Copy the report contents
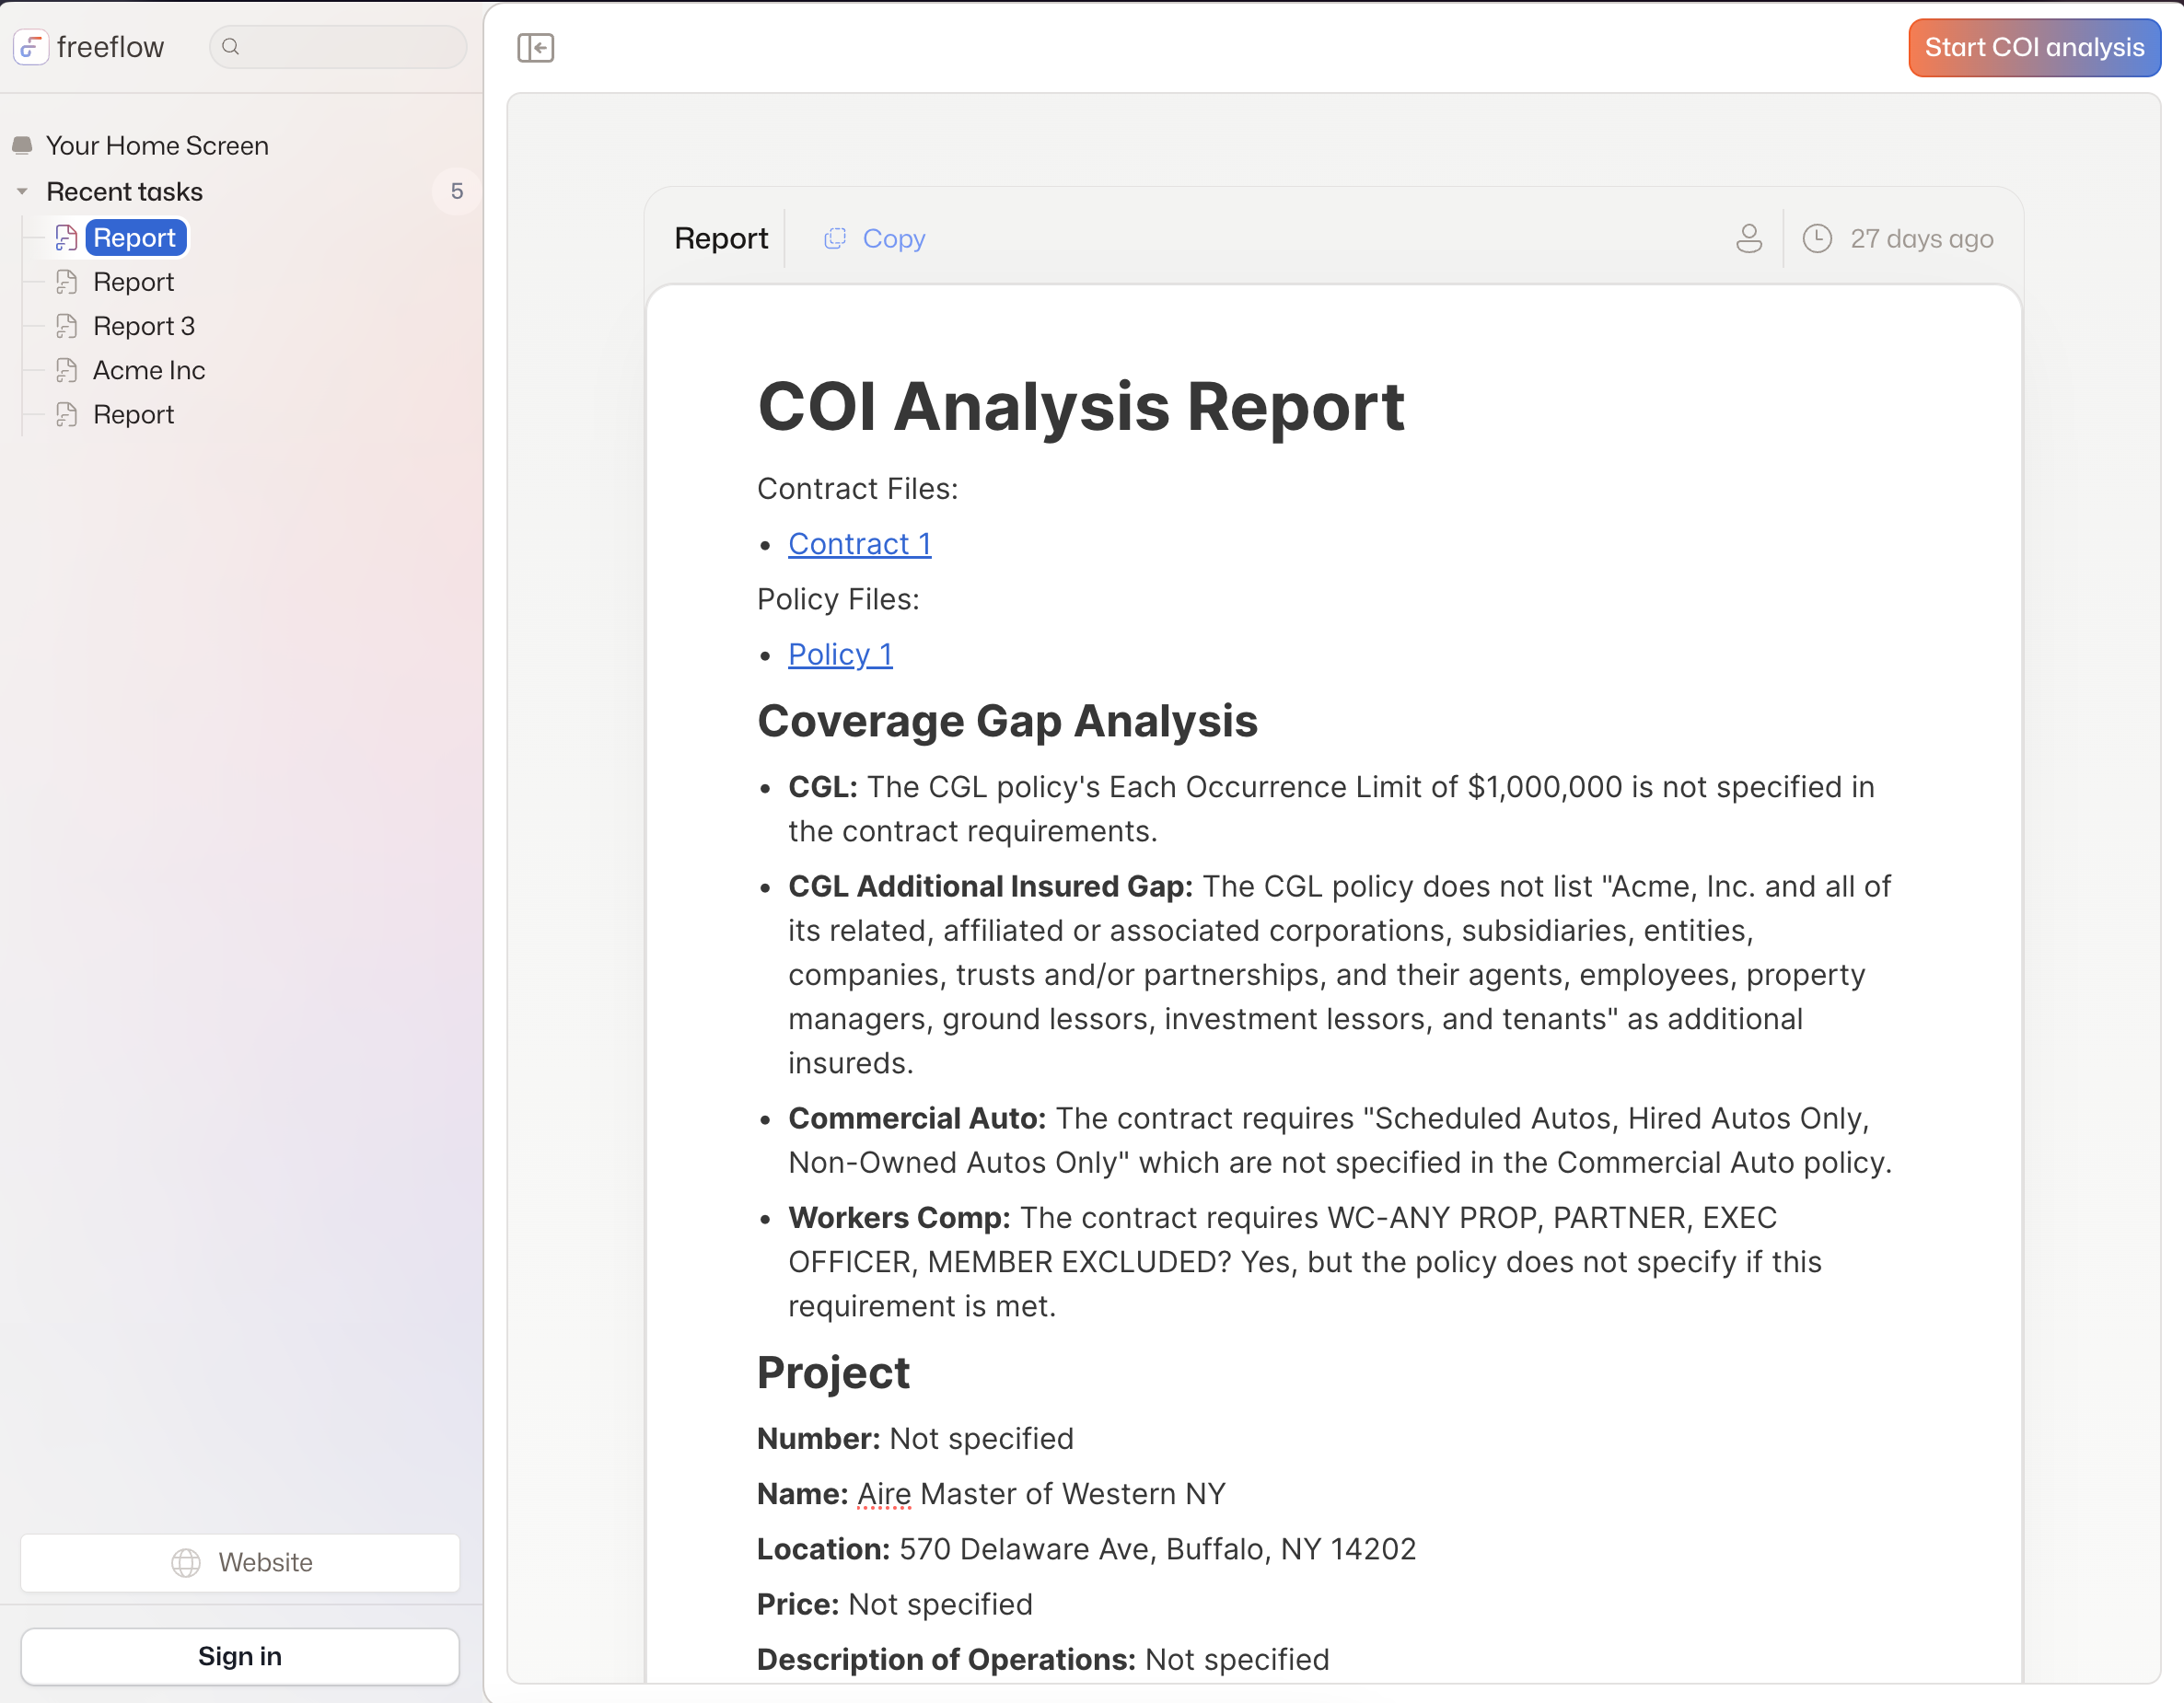 tap(875, 239)
